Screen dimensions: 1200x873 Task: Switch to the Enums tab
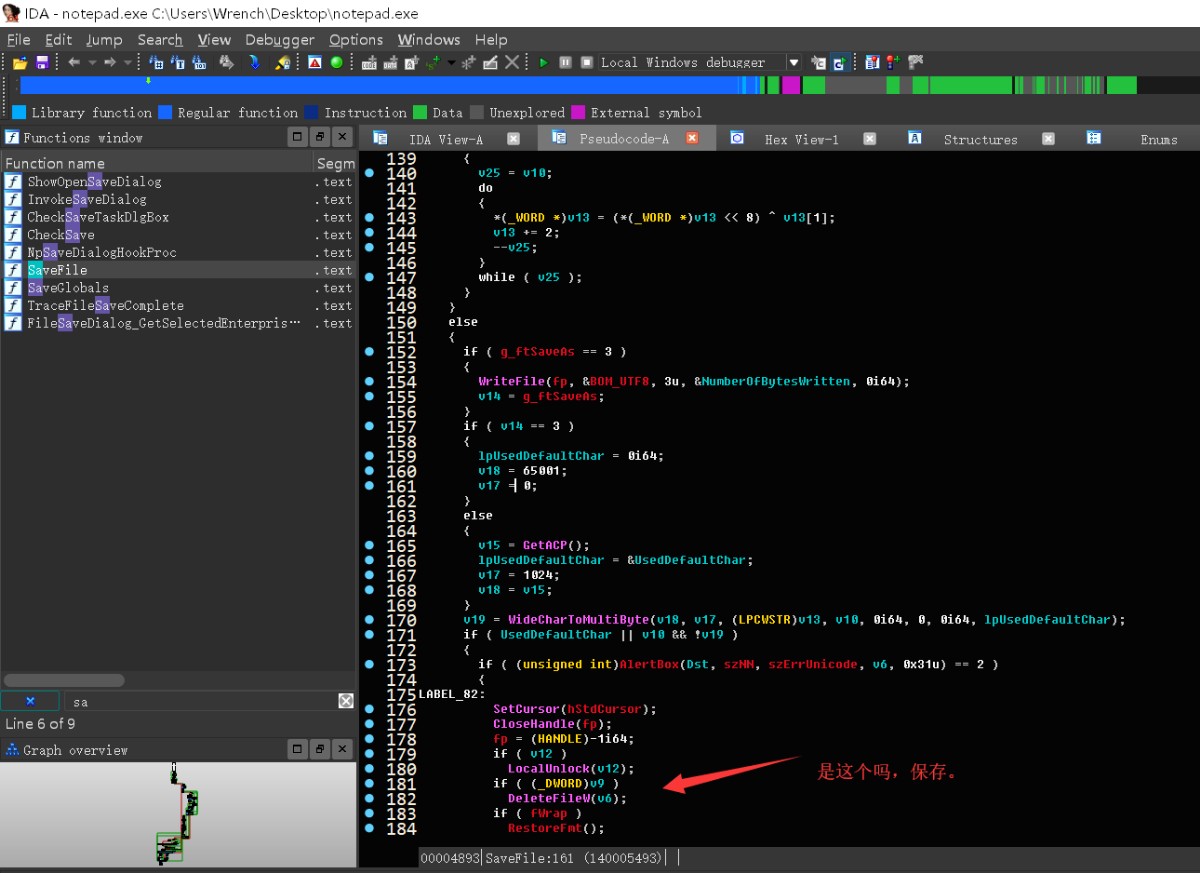point(1159,139)
